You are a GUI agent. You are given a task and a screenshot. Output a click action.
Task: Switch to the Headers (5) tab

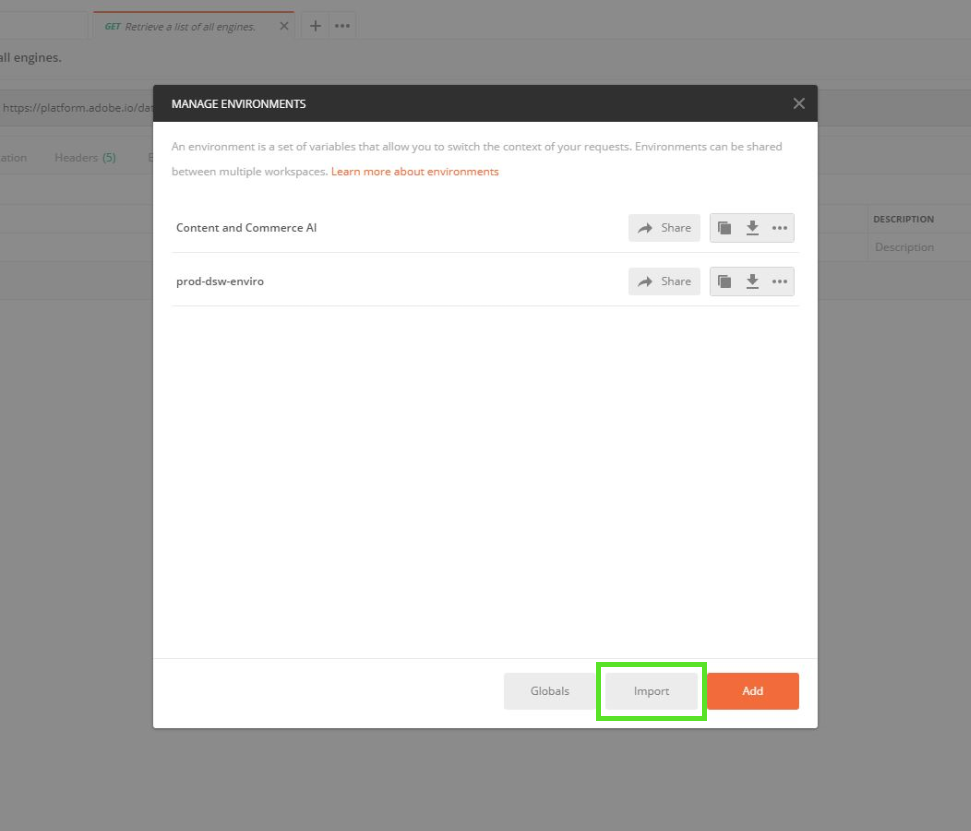point(85,158)
